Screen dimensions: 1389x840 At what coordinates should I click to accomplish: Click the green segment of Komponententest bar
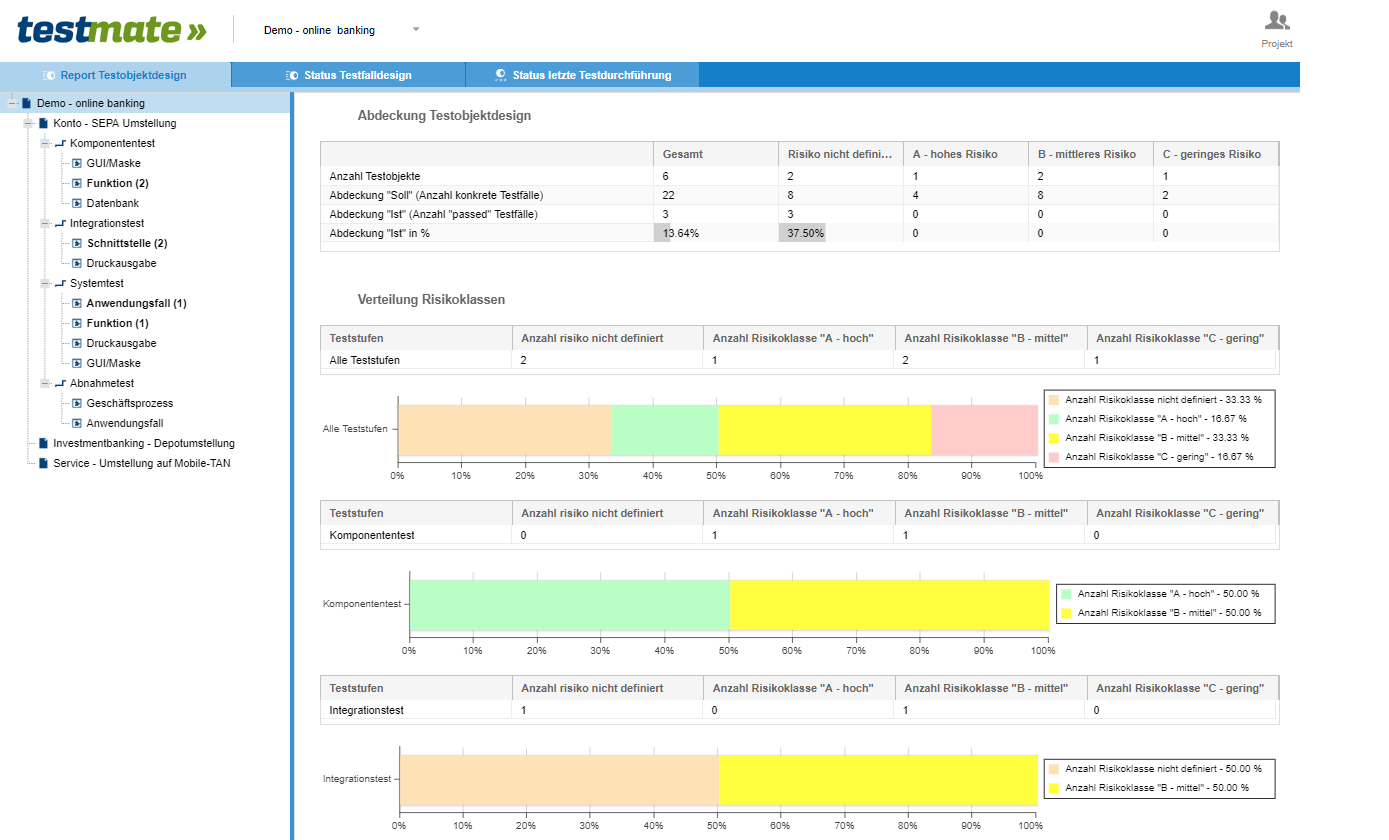[569, 605]
